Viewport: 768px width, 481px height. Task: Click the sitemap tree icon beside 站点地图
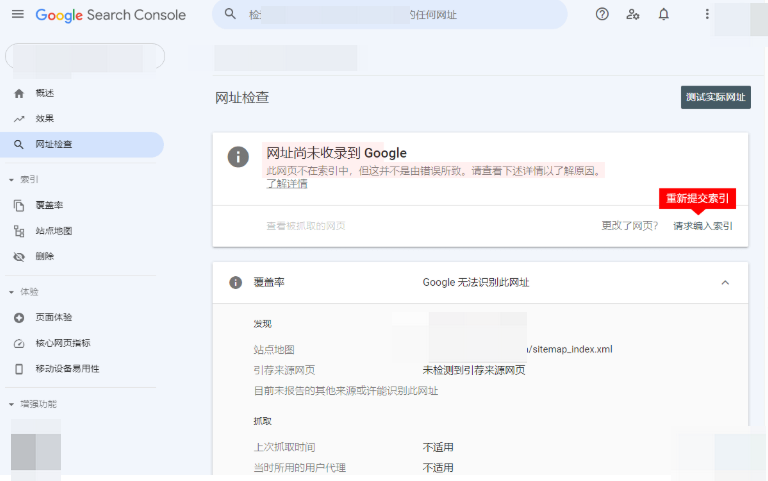(19, 231)
